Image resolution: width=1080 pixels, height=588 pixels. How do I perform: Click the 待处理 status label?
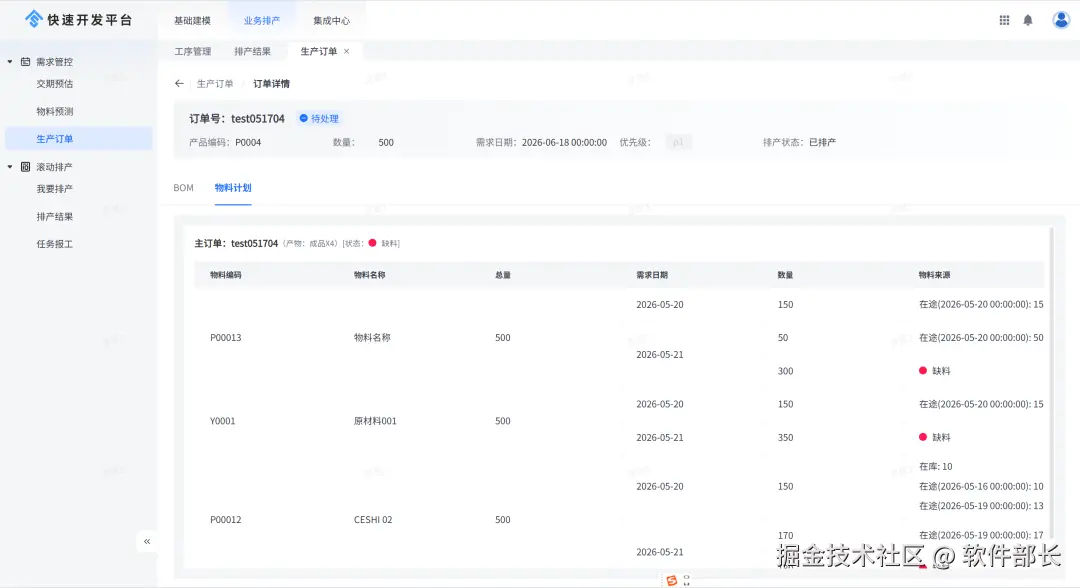(324, 118)
